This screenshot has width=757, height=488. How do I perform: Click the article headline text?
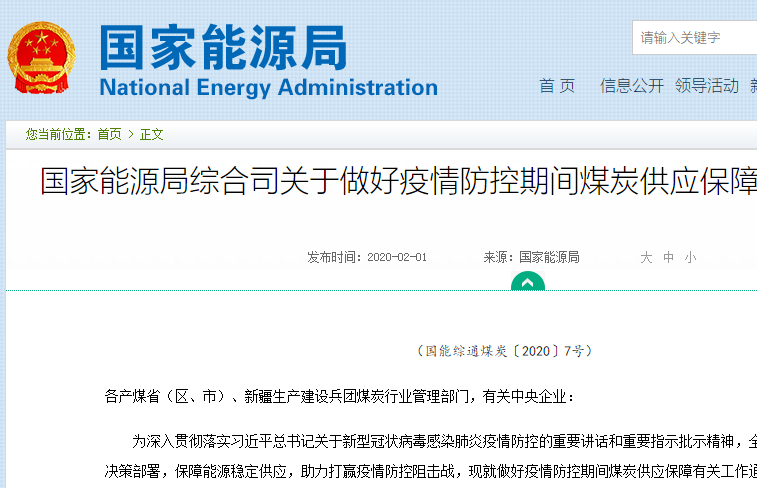tap(398, 181)
